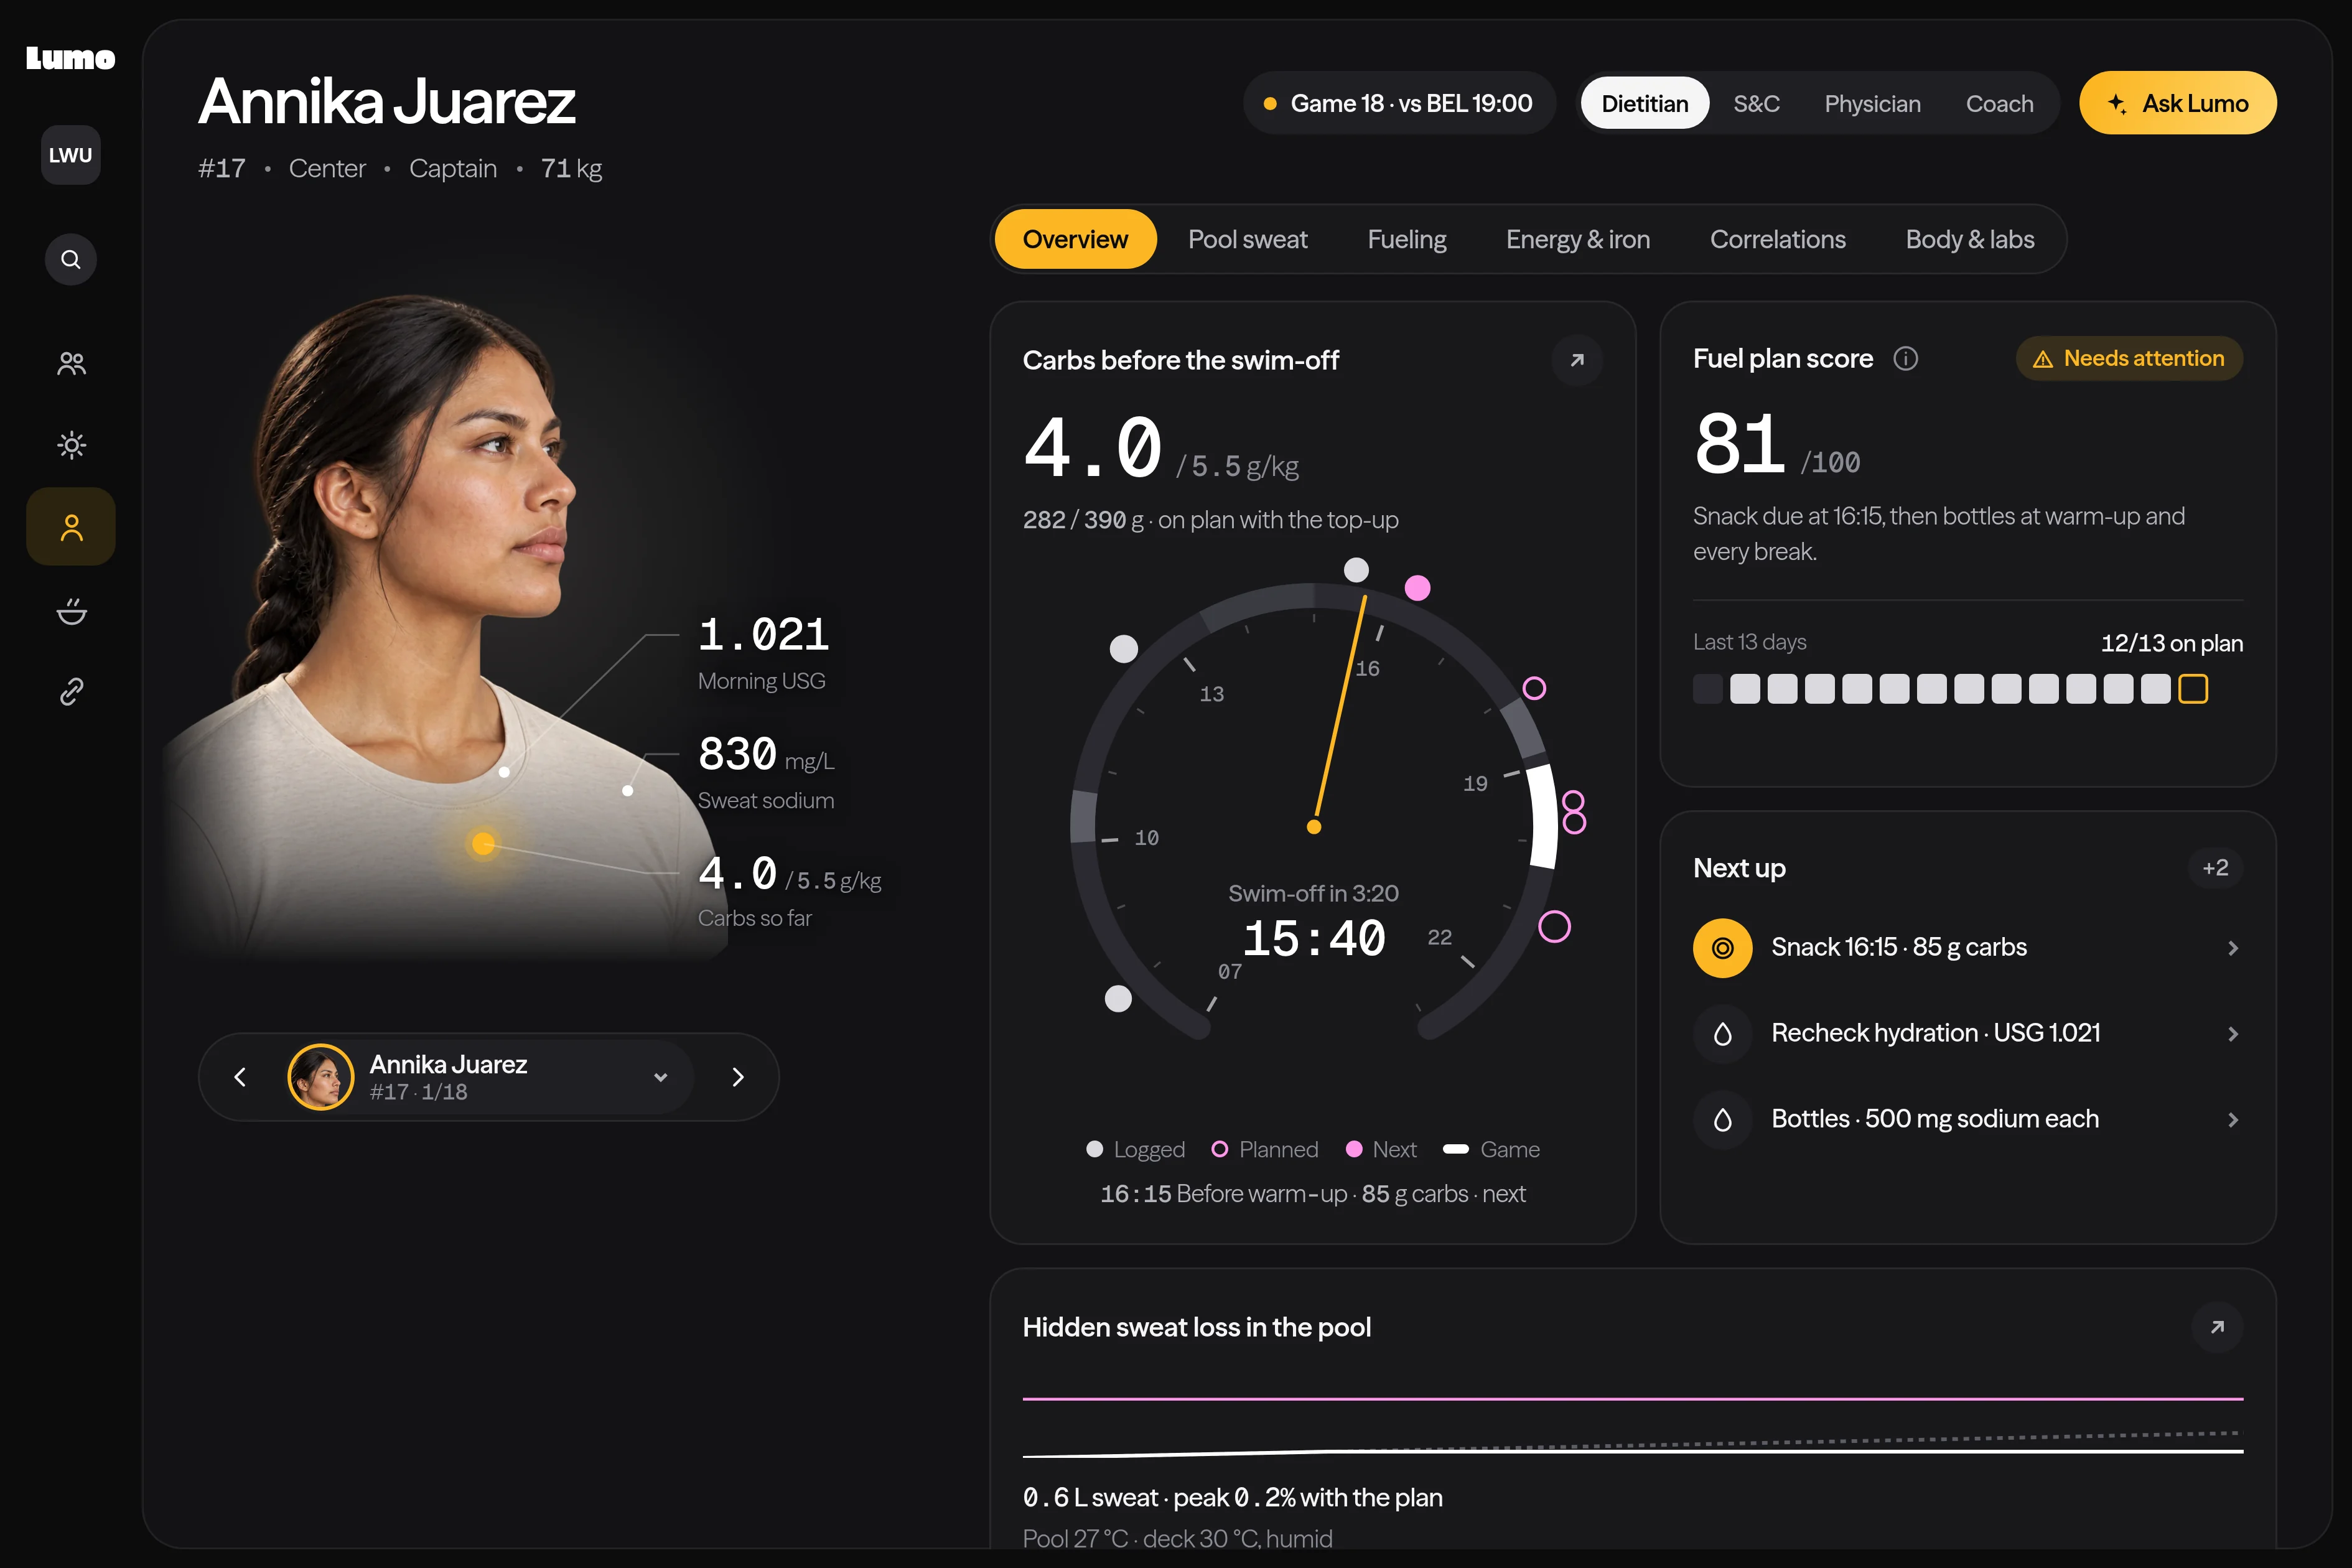
Task: Open the Correlations tab
Action: (x=1777, y=239)
